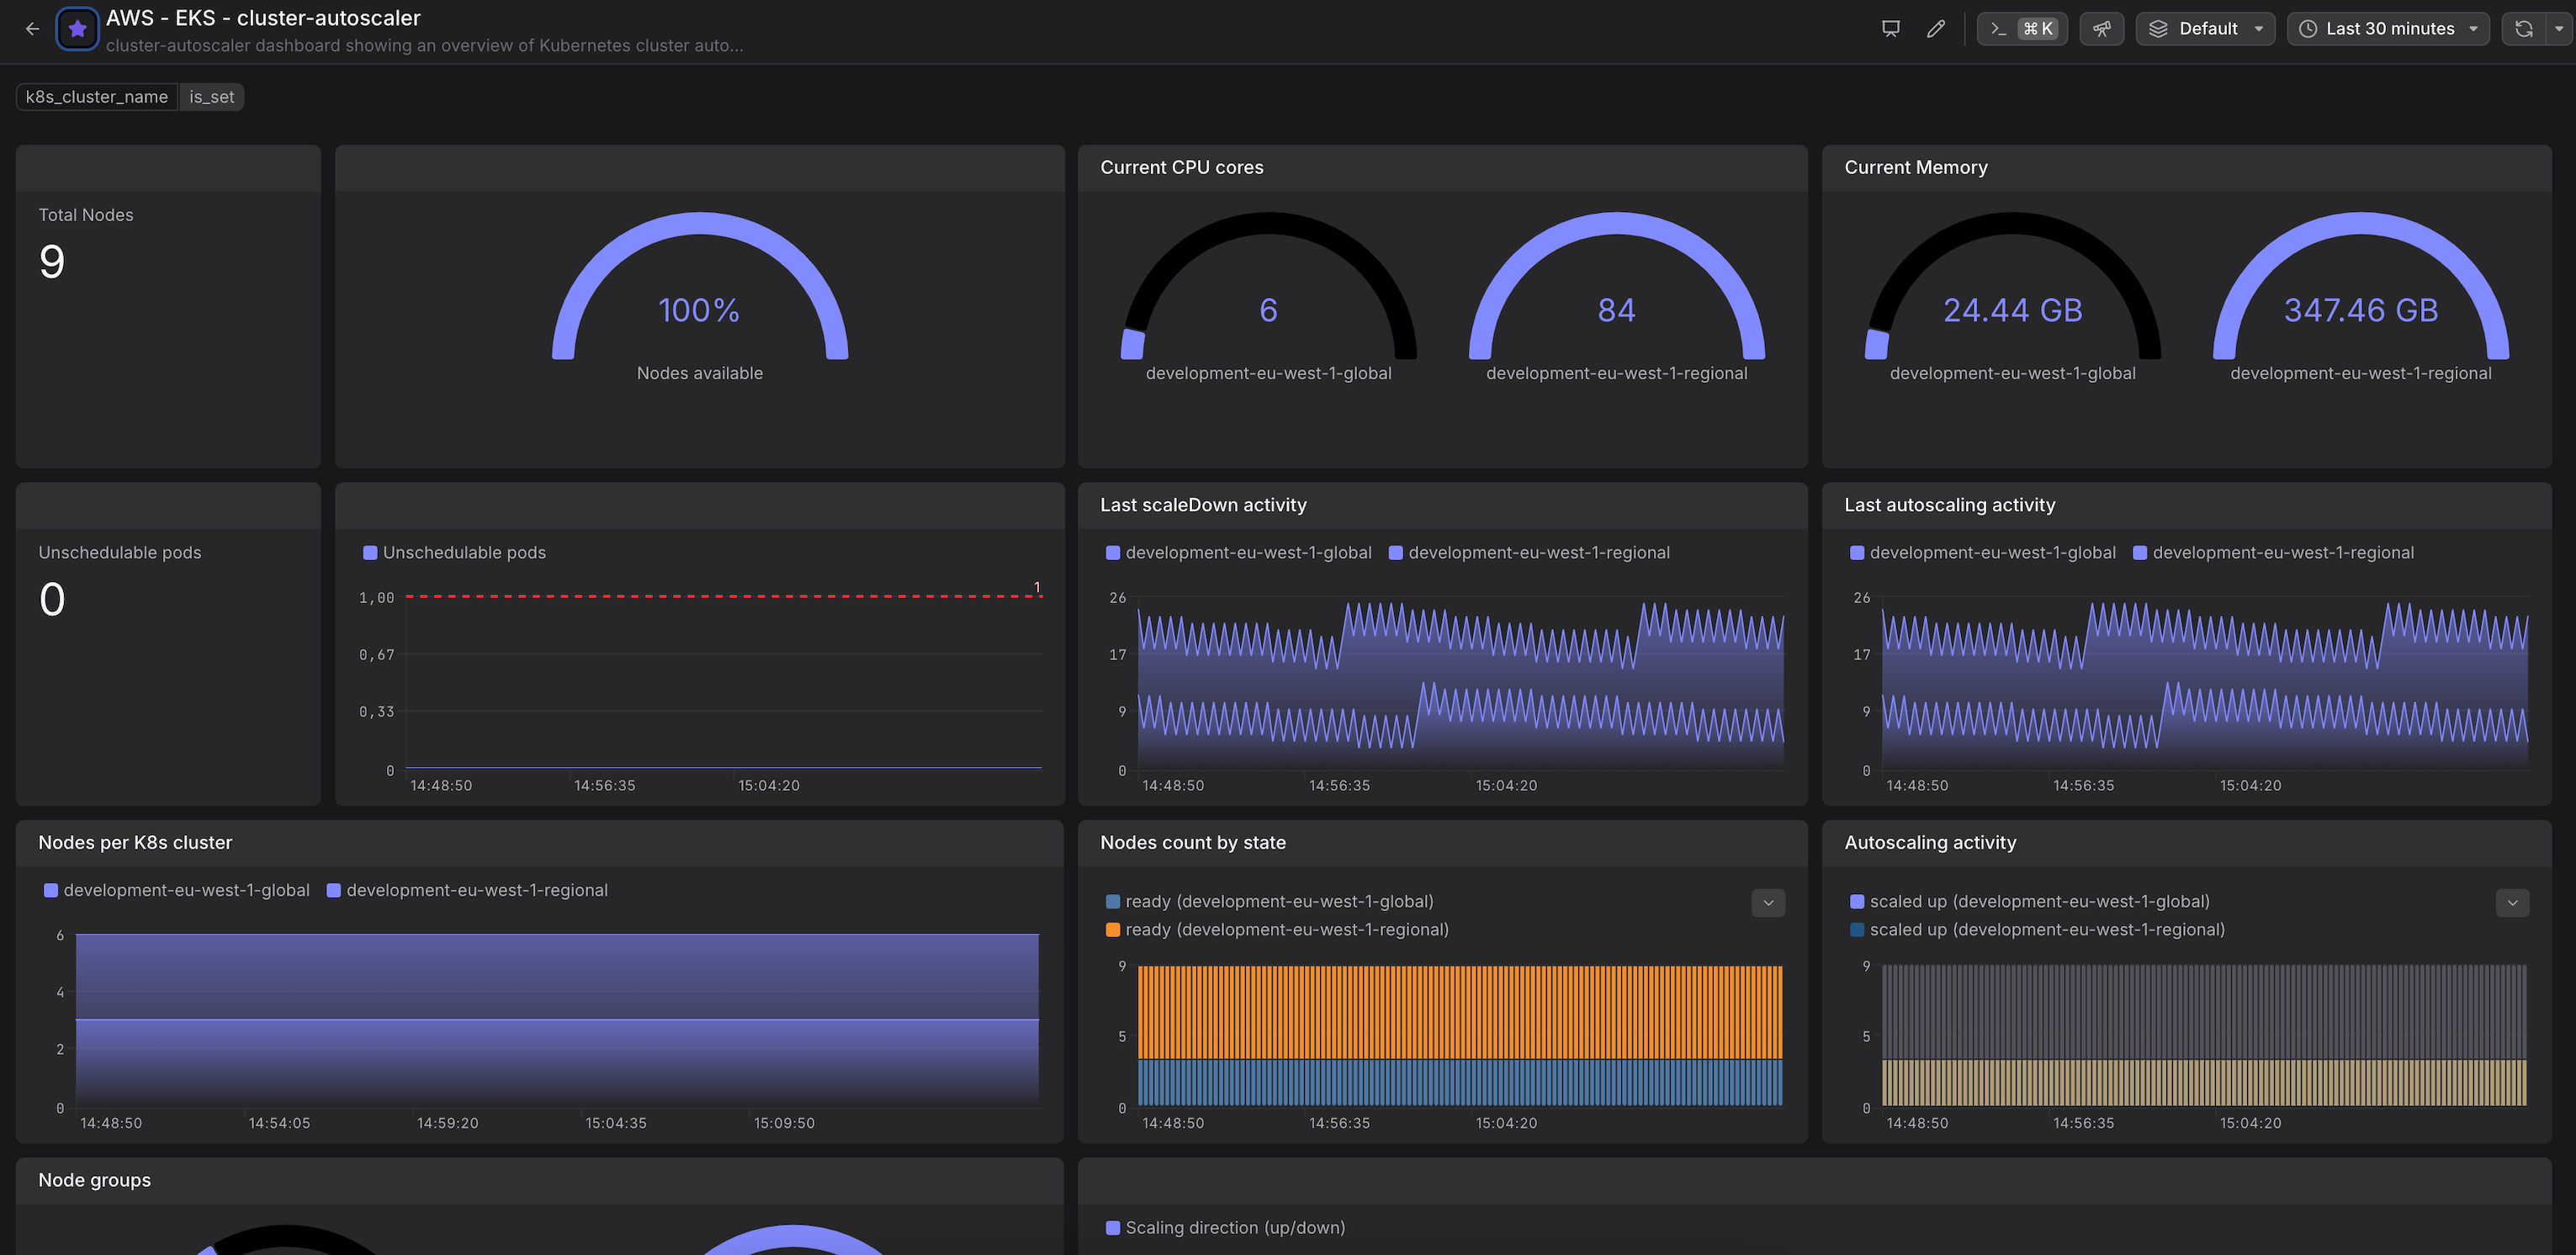
Task: Click the back arrow icon
Action: 32,29
